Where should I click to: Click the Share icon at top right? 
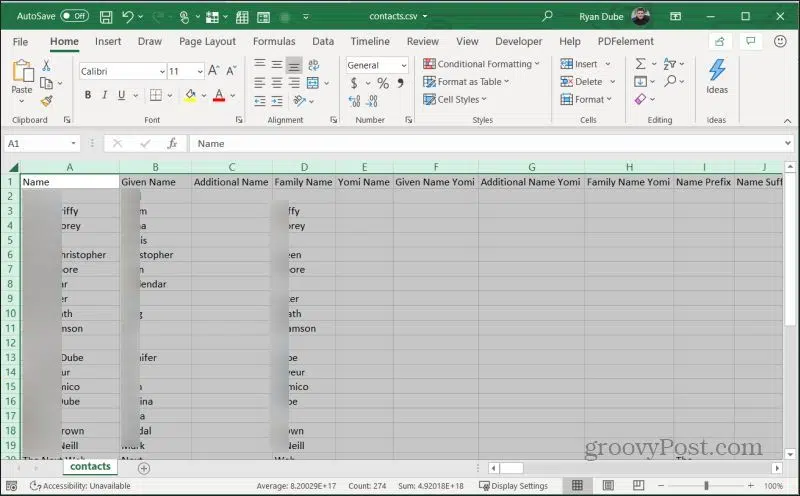pyautogui.click(x=720, y=41)
